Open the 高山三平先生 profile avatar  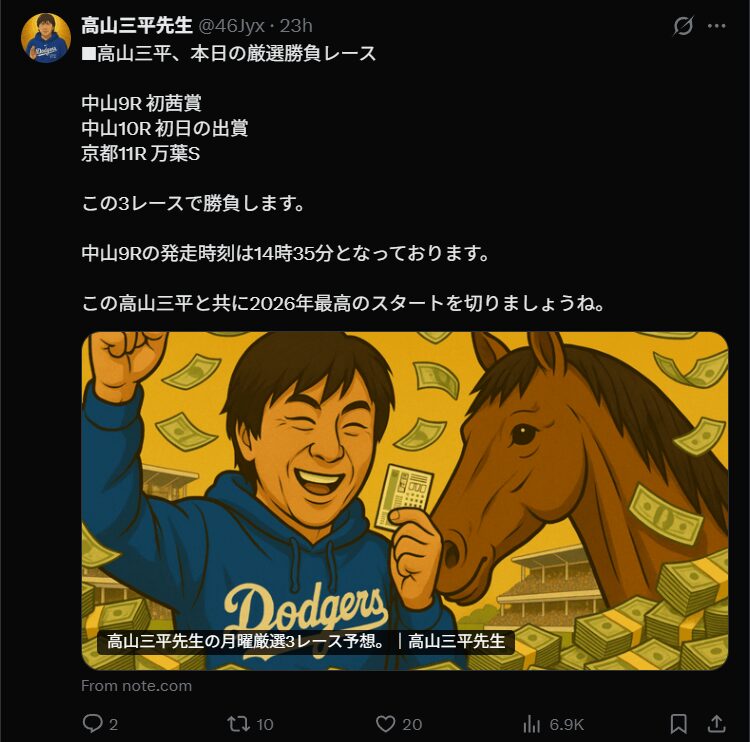[45, 38]
